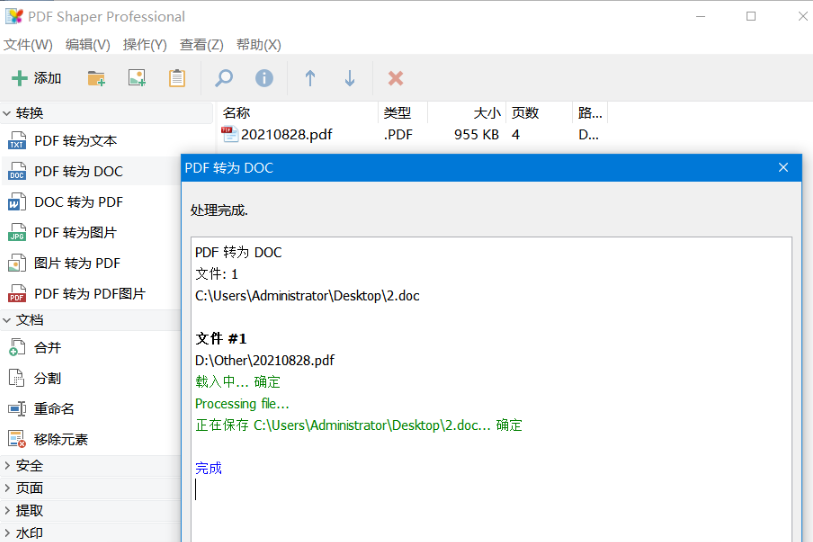Click the JPG icon next to PDF 转为图片
This screenshot has width=813, height=542.
[x=17, y=232]
